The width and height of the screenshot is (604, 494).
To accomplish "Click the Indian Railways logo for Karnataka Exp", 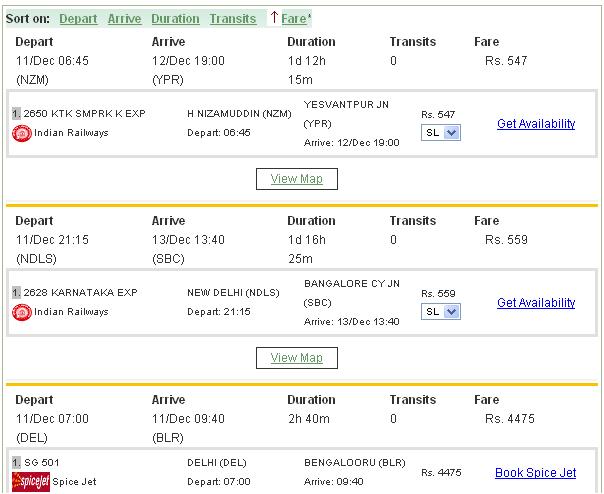I will click(x=20, y=312).
